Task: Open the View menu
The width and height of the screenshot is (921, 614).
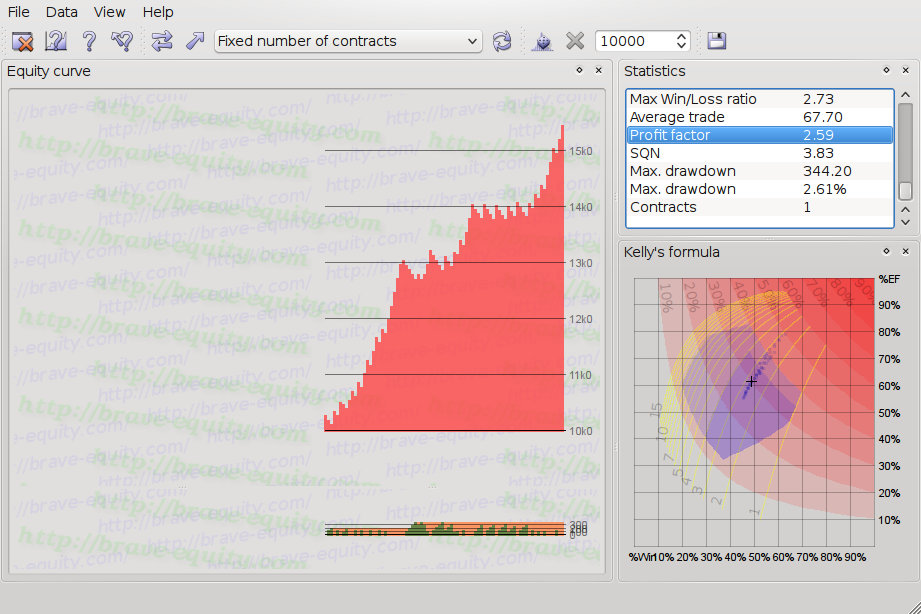Action: (109, 12)
